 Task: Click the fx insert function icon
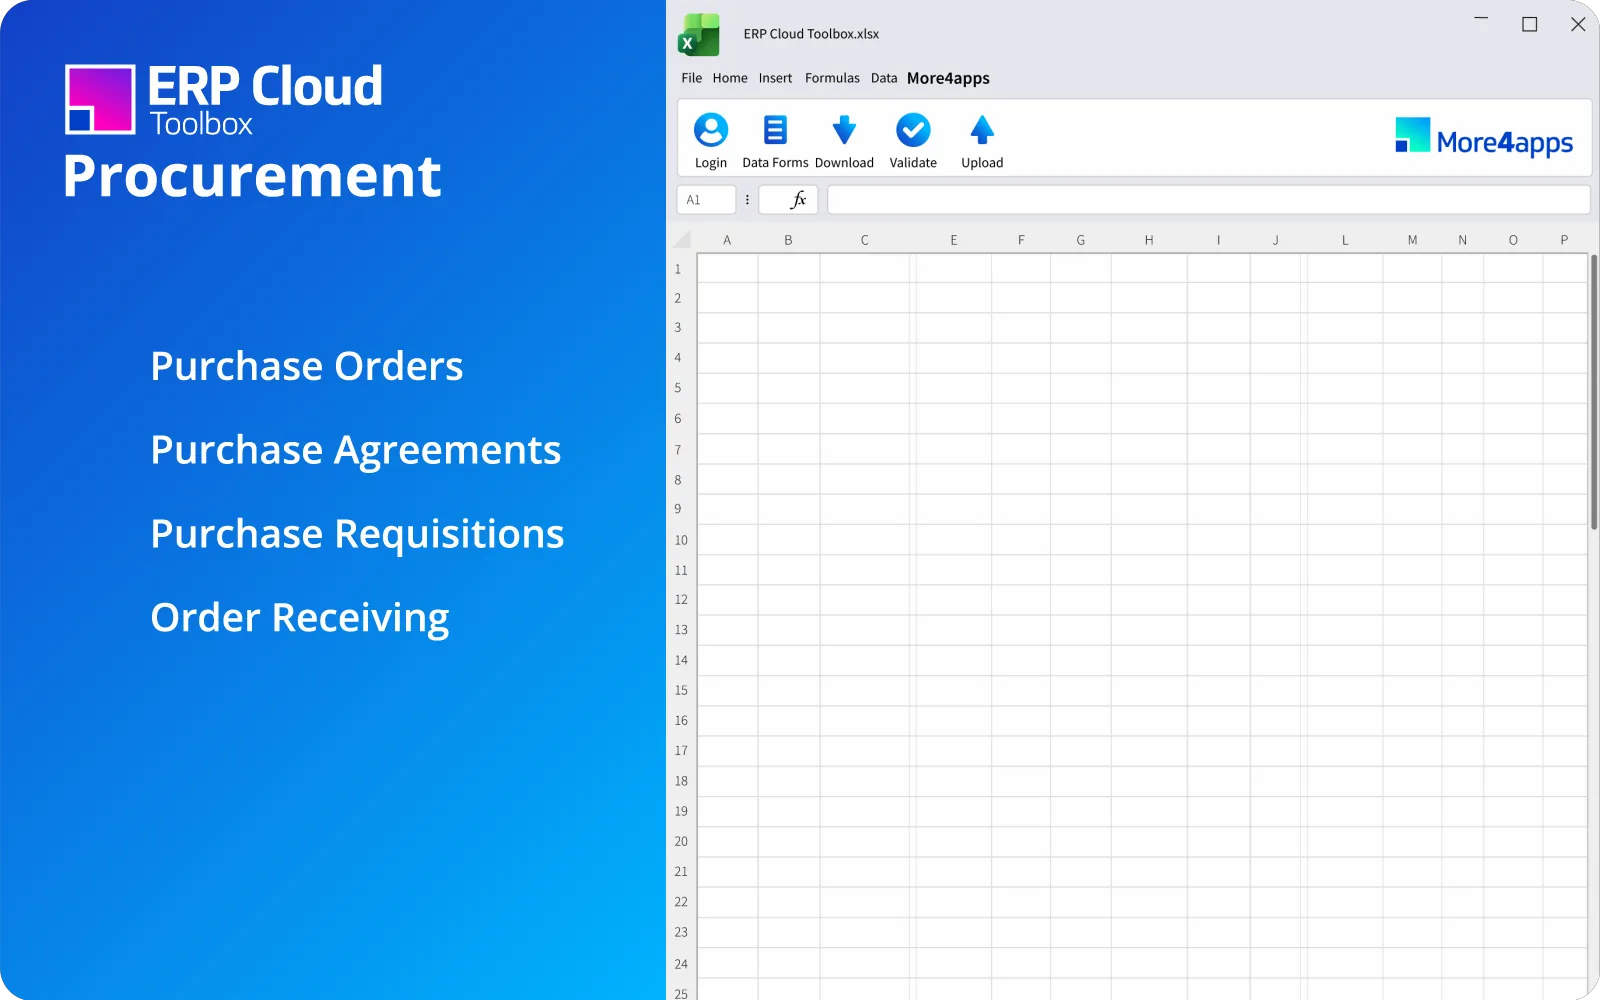[798, 200]
